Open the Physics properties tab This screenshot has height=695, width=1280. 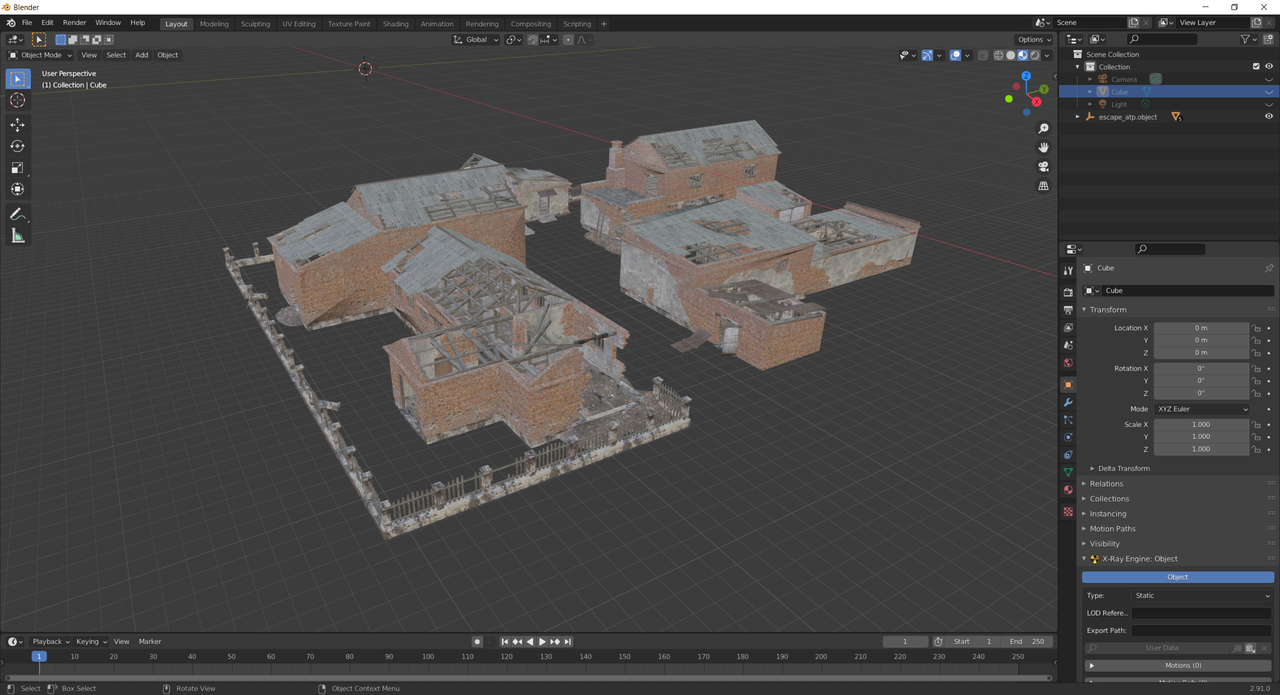tap(1068, 437)
